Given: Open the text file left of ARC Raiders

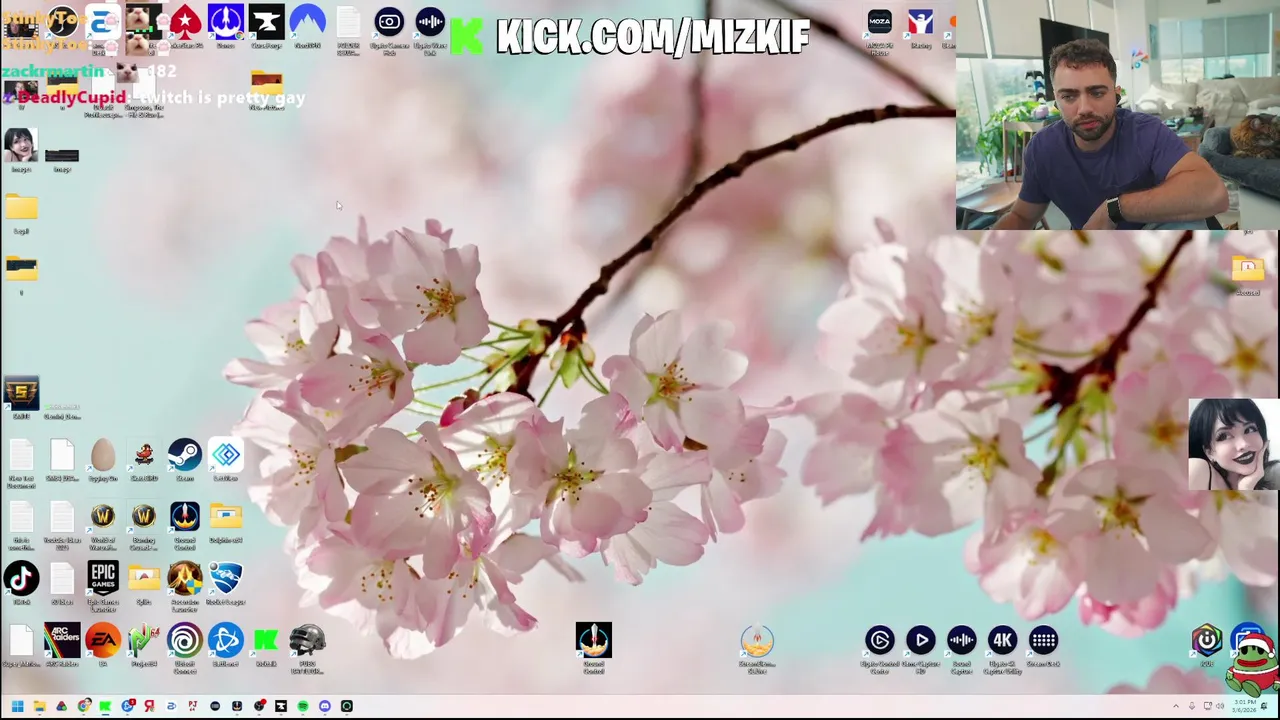Looking at the screenshot, I should pos(21,640).
